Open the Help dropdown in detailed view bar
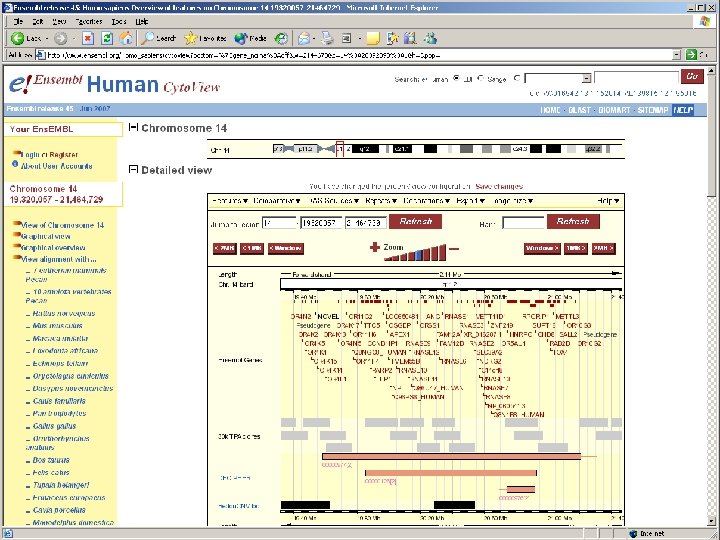The height and width of the screenshot is (540, 720). tap(608, 201)
